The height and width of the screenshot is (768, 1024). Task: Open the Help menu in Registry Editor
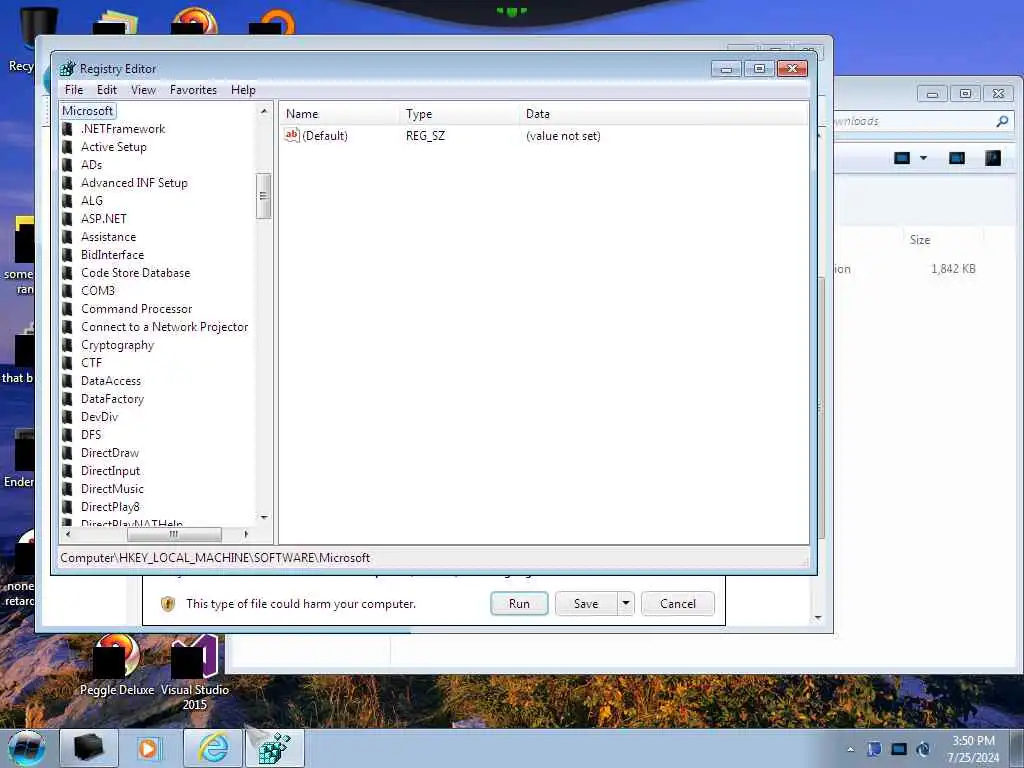(243, 90)
